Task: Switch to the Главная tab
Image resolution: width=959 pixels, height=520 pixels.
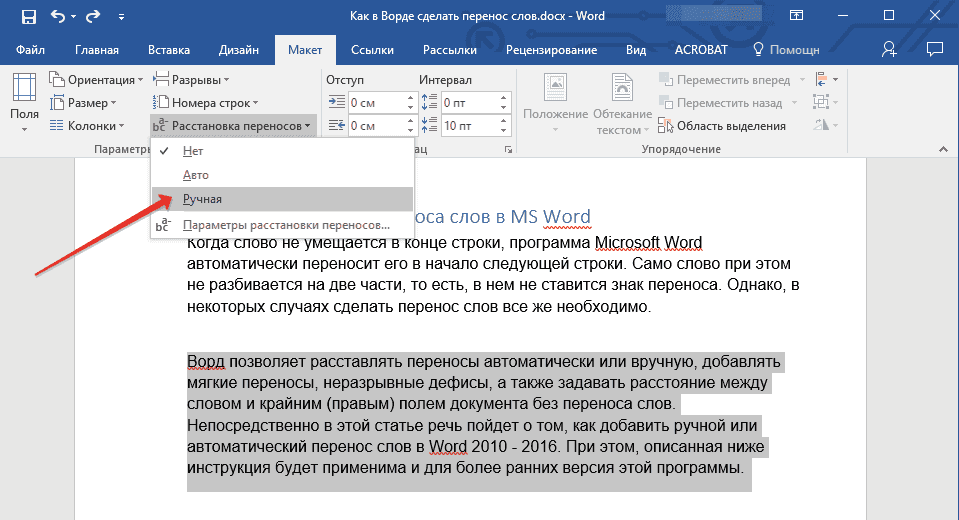Action: click(x=97, y=50)
